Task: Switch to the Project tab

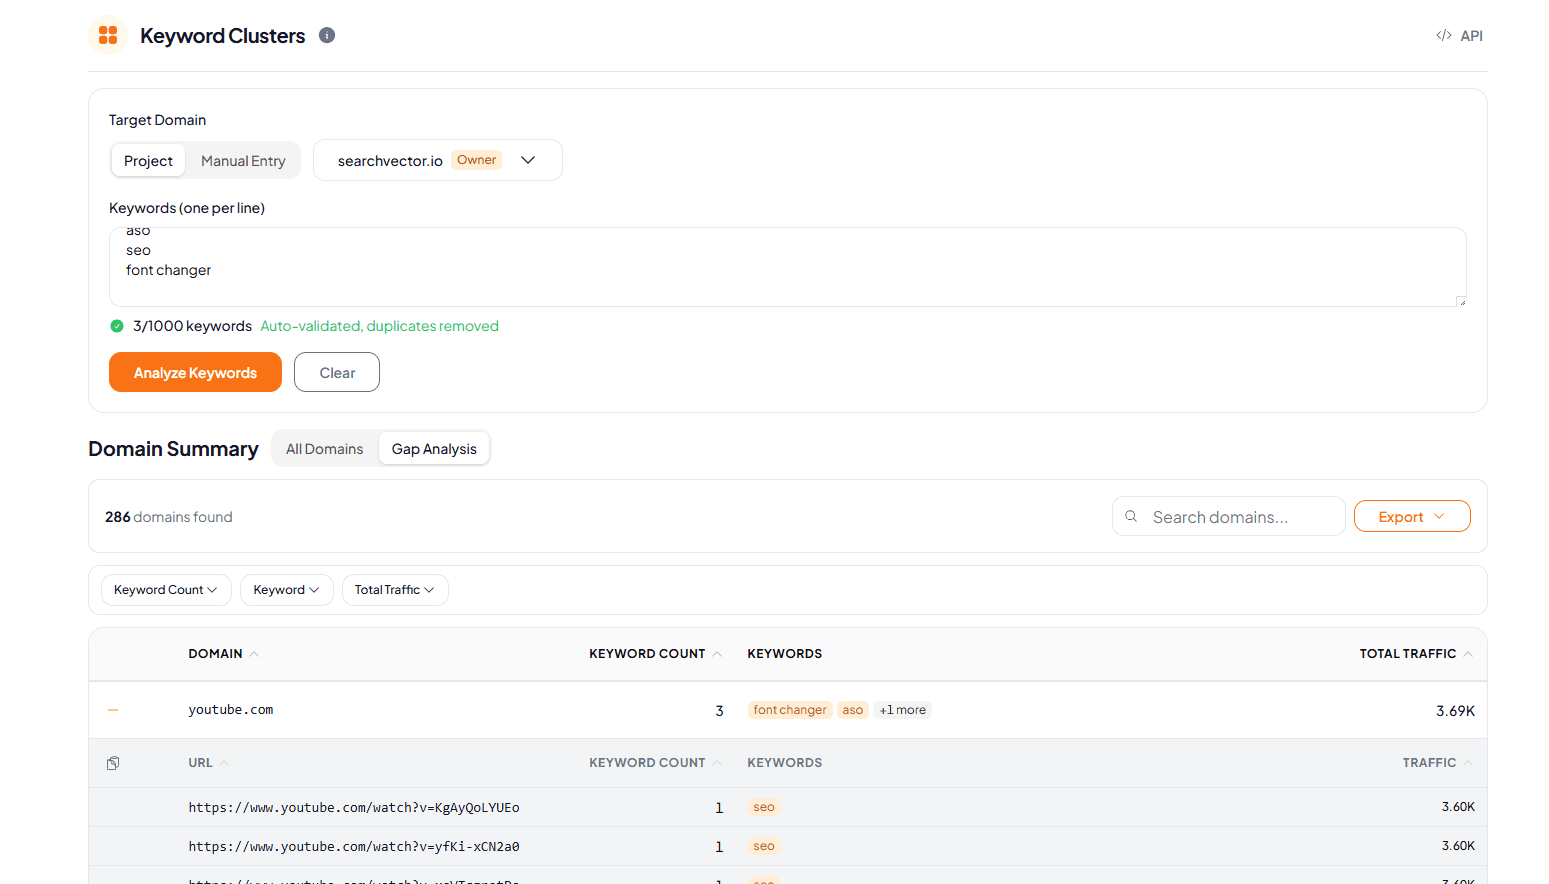Action: (148, 161)
